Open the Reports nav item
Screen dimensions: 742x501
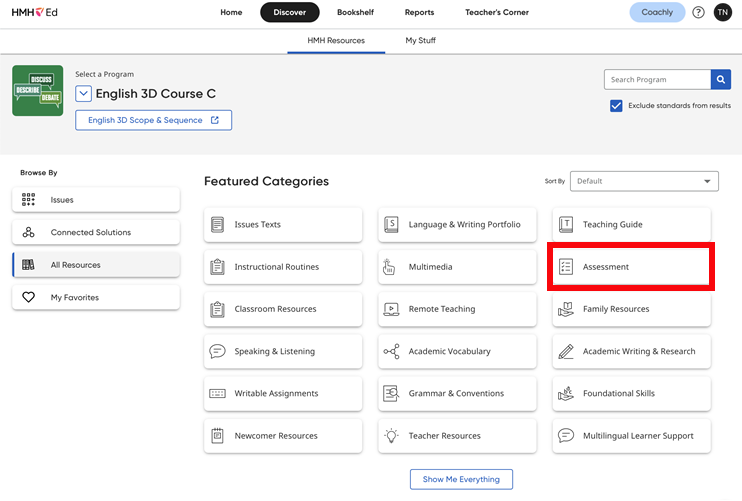click(419, 12)
